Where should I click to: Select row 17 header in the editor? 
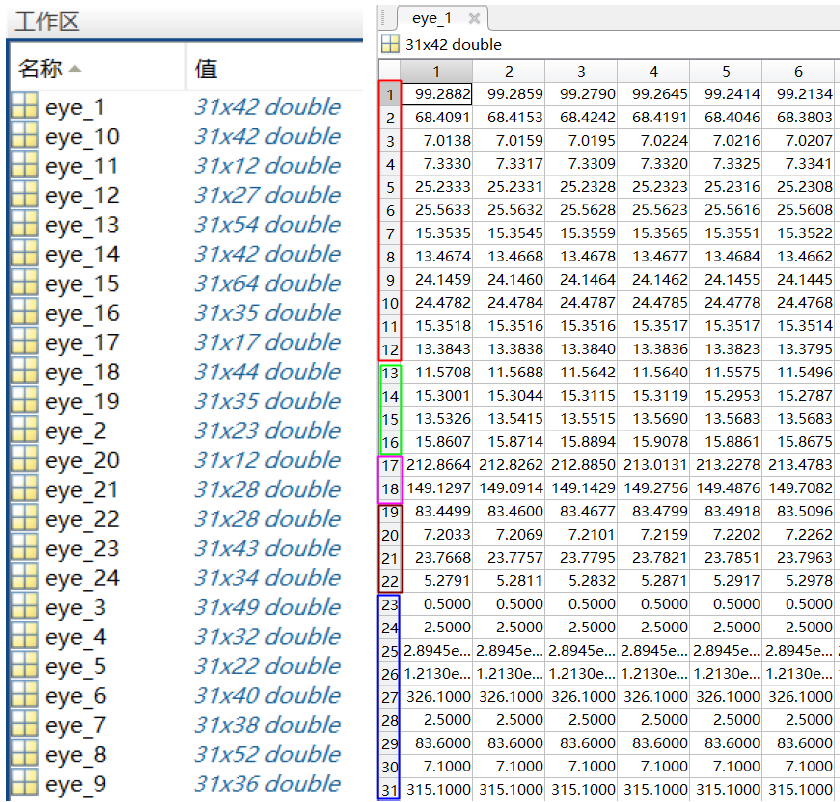[x=390, y=465]
